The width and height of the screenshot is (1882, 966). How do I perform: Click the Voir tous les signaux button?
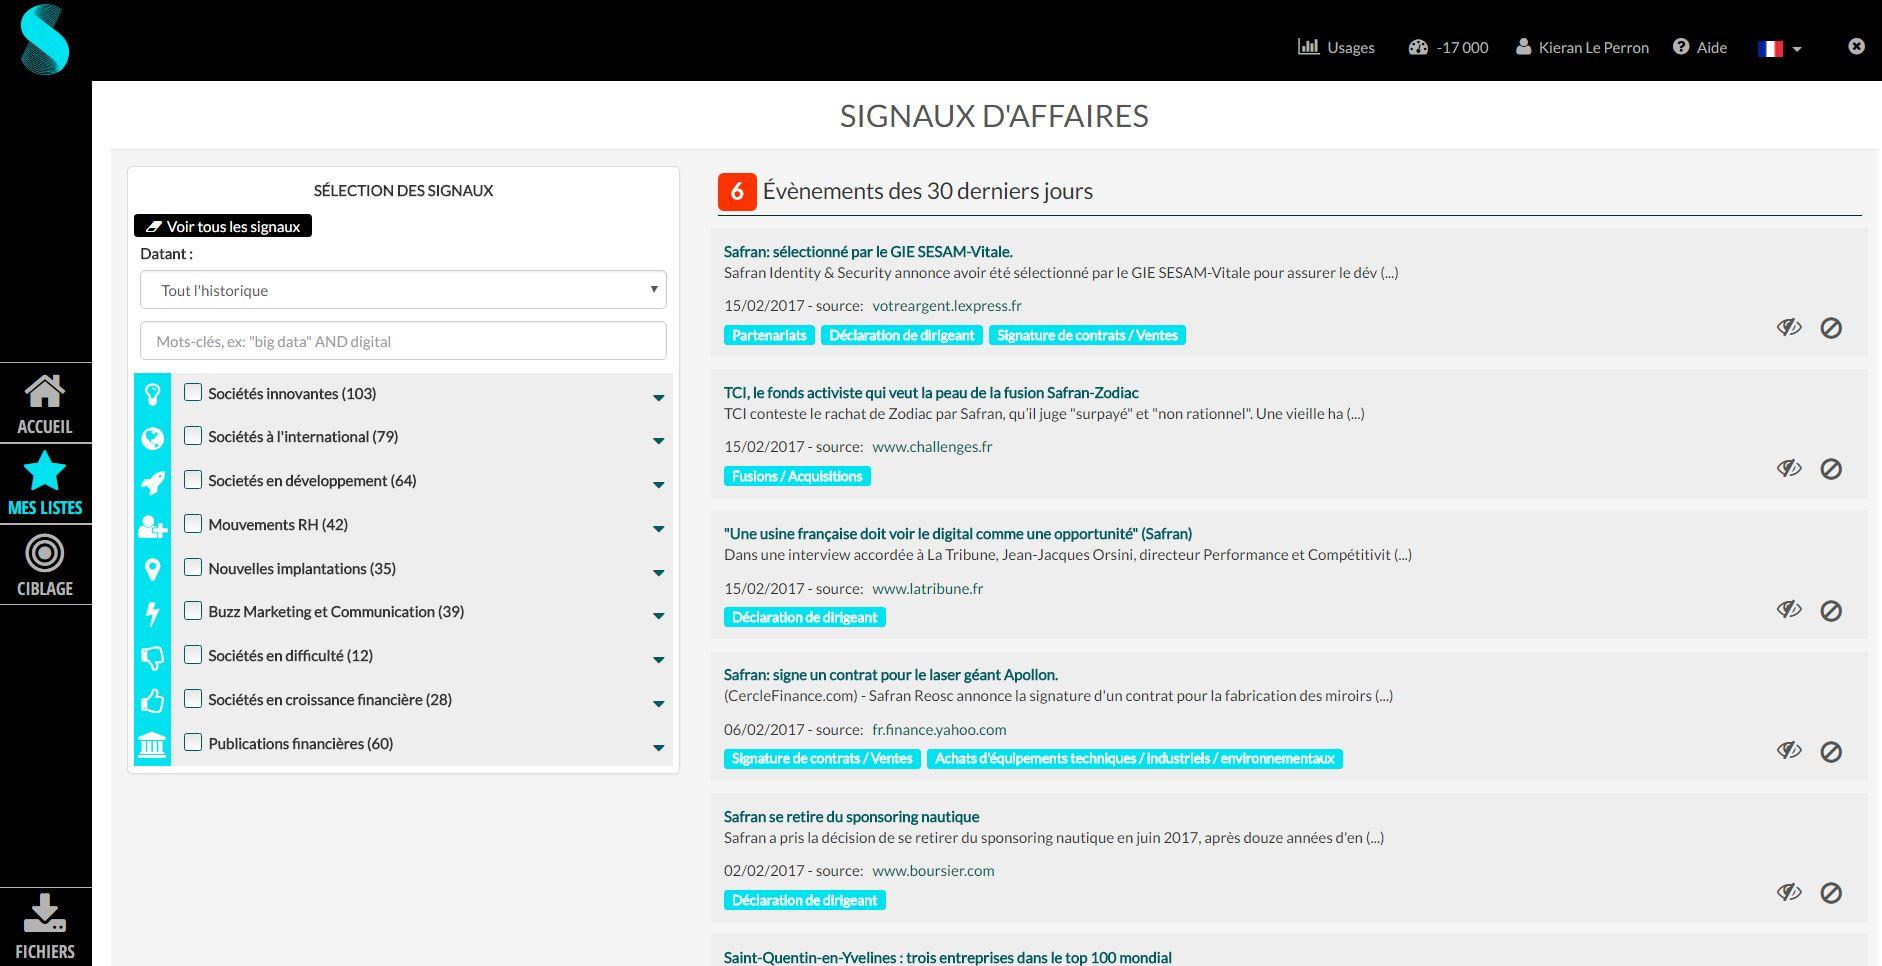tap(222, 225)
